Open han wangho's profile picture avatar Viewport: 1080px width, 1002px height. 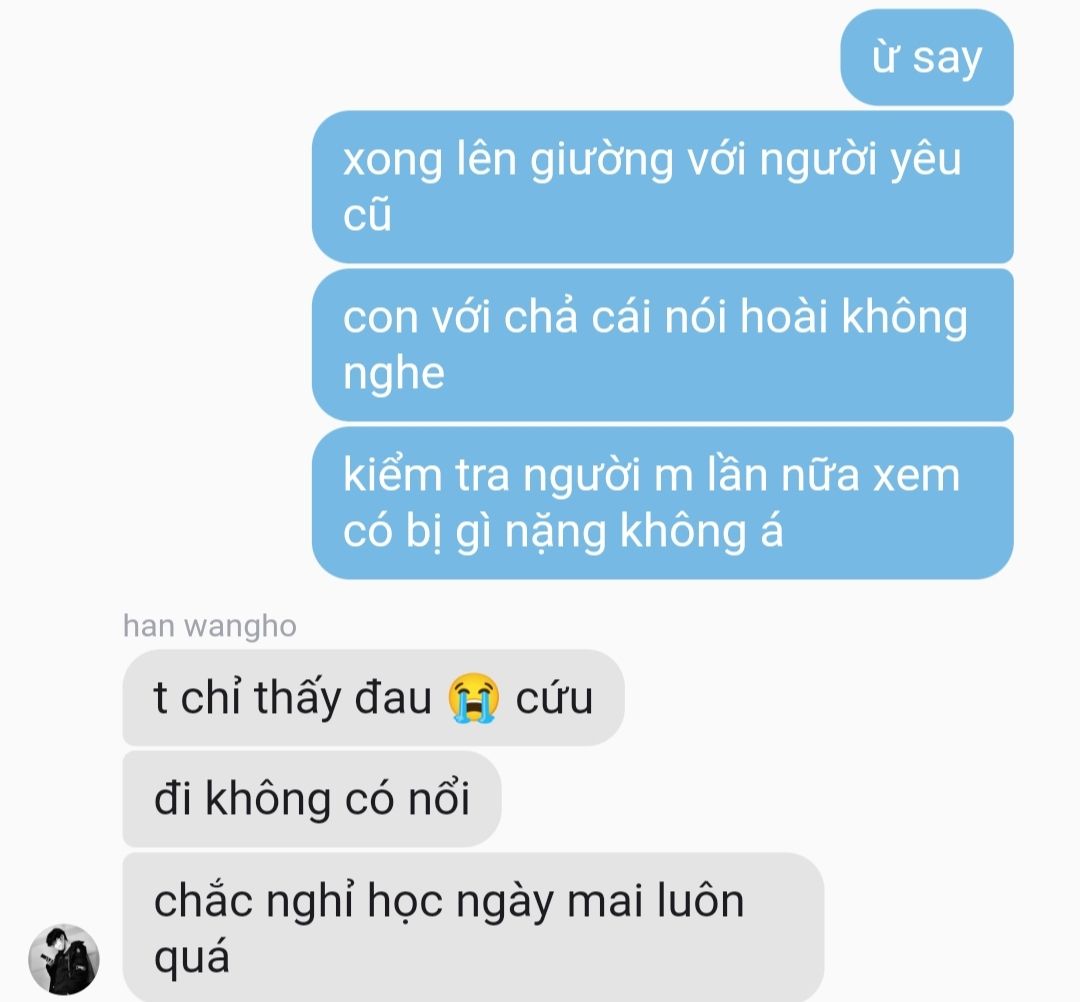[x=64, y=959]
